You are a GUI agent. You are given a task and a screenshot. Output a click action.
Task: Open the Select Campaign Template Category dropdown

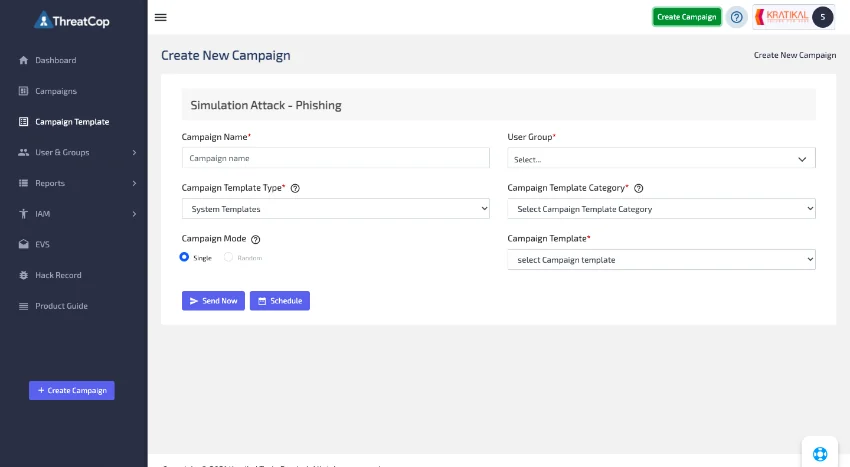(661, 209)
